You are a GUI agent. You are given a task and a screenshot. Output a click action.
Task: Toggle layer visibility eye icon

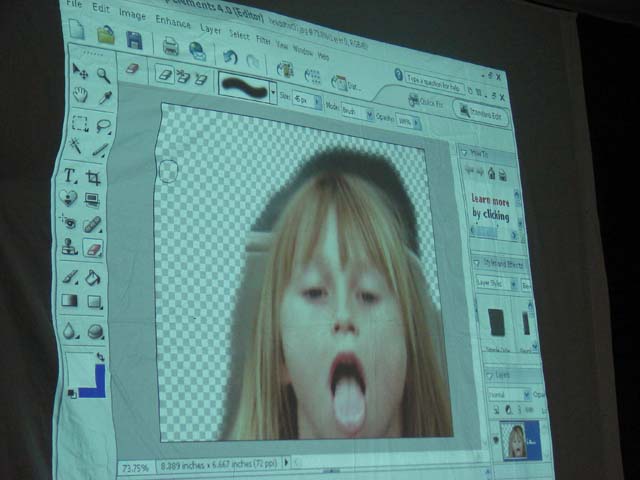coord(495,439)
